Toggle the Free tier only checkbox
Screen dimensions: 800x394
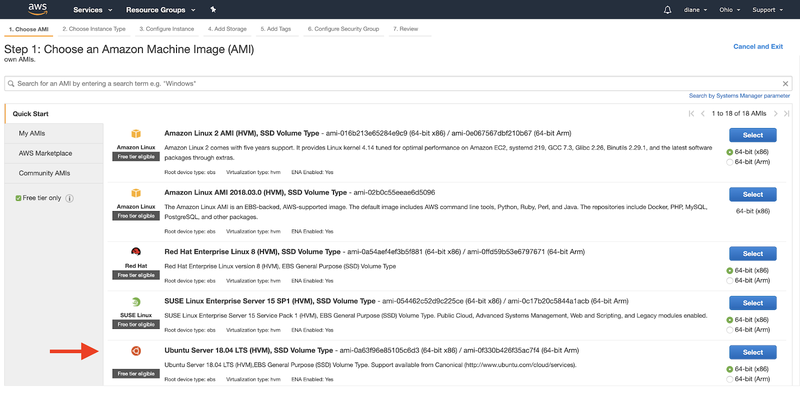pyautogui.click(x=18, y=198)
